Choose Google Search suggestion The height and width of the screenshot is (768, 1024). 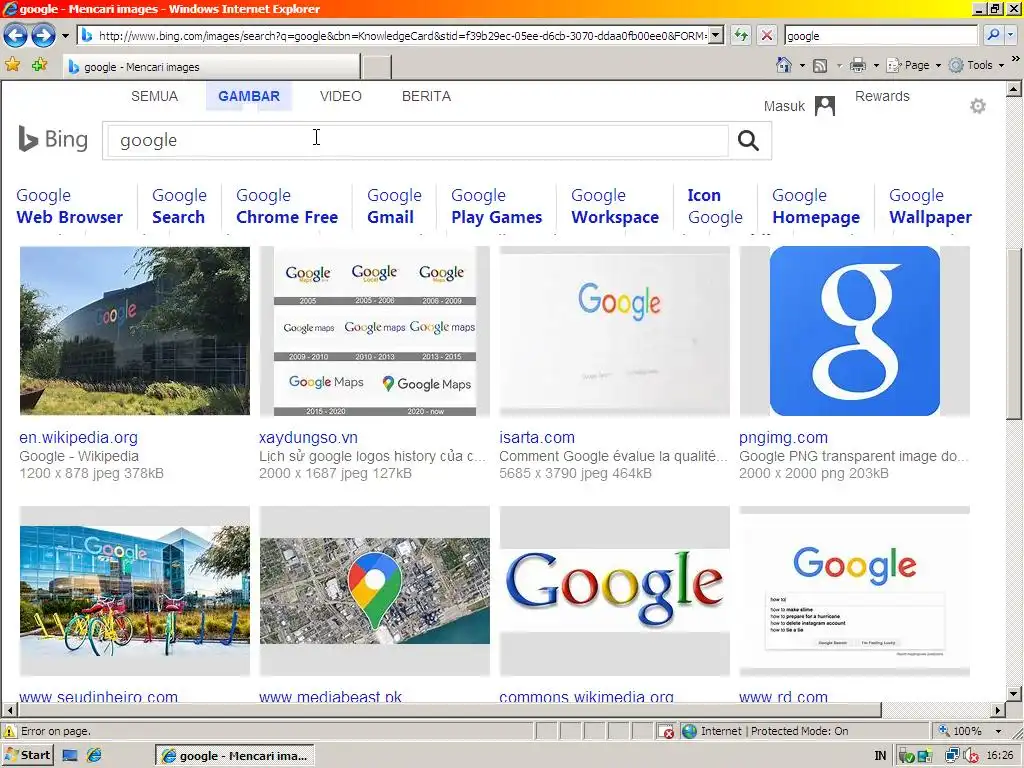point(179,206)
